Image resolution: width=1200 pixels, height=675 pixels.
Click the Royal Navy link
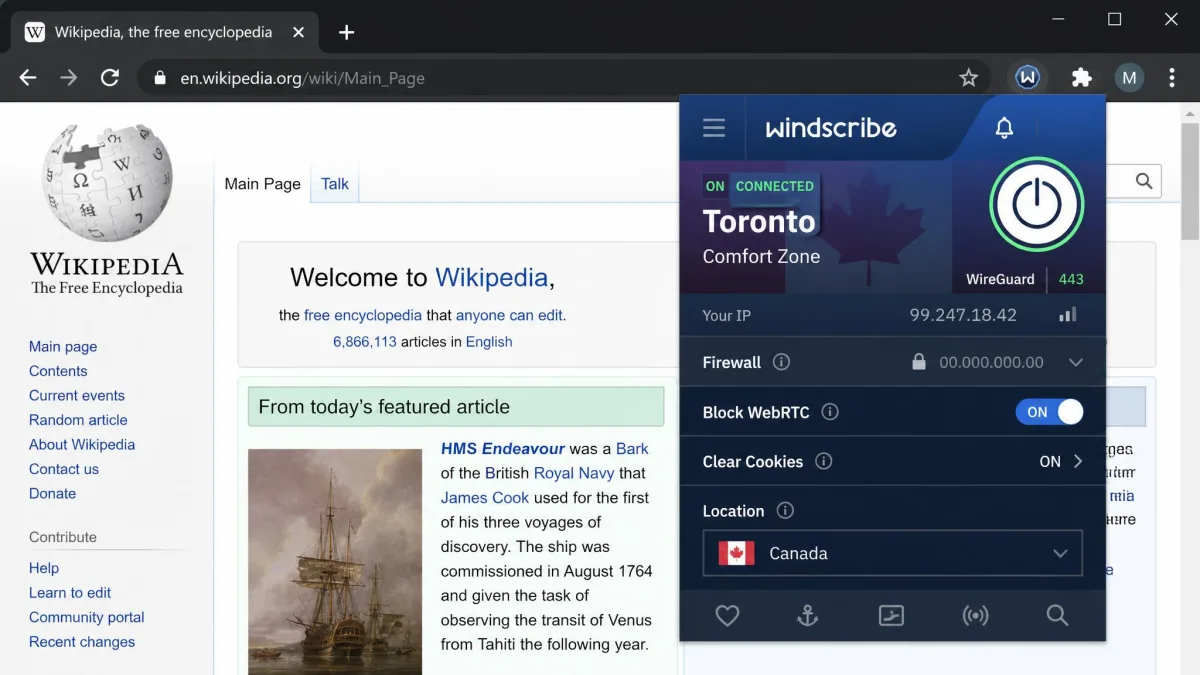[574, 473]
